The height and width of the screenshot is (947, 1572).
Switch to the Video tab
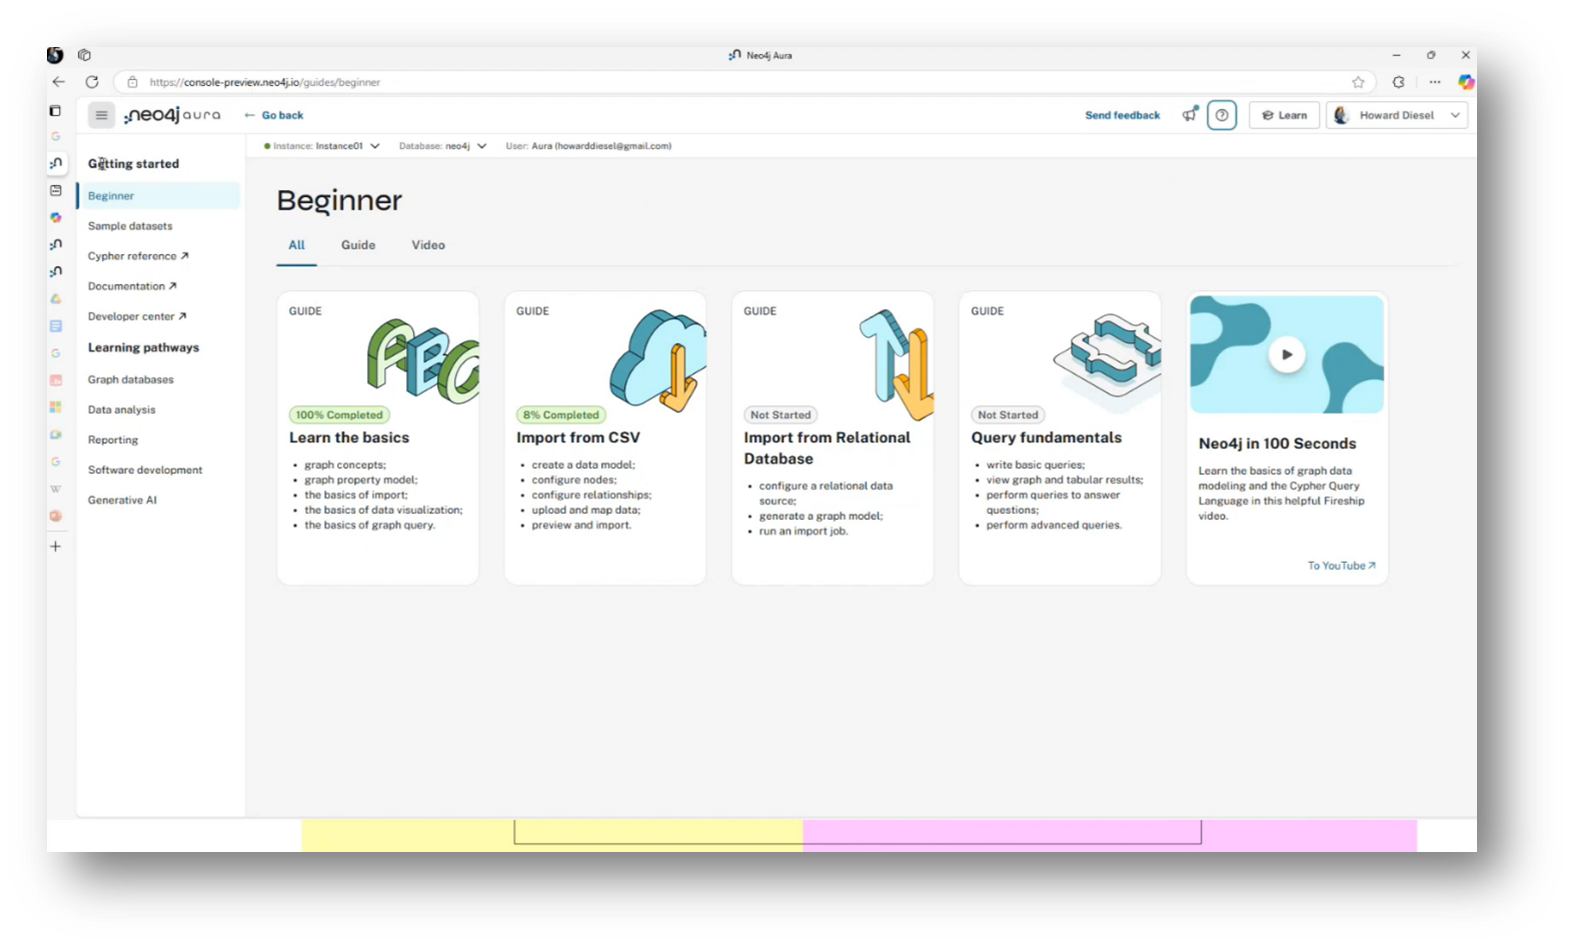tap(428, 245)
